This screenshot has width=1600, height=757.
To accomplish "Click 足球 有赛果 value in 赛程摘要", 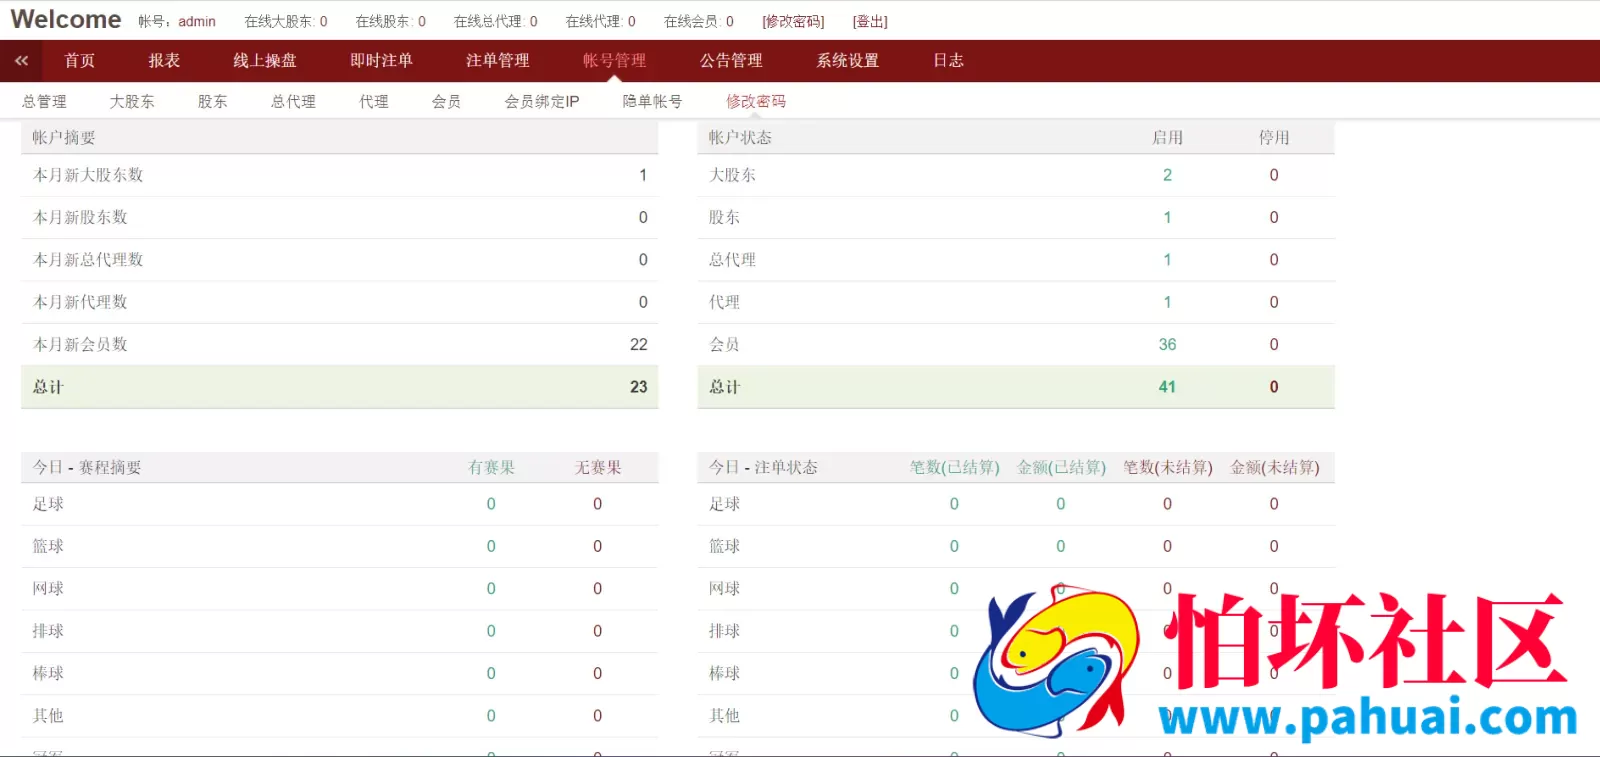I will [x=491, y=504].
